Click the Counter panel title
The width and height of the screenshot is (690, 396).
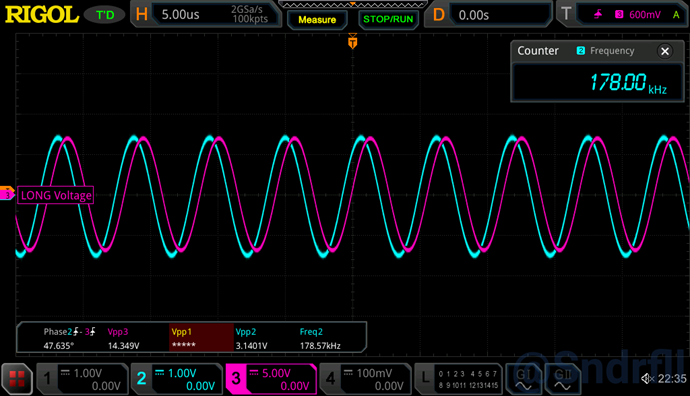pos(538,51)
